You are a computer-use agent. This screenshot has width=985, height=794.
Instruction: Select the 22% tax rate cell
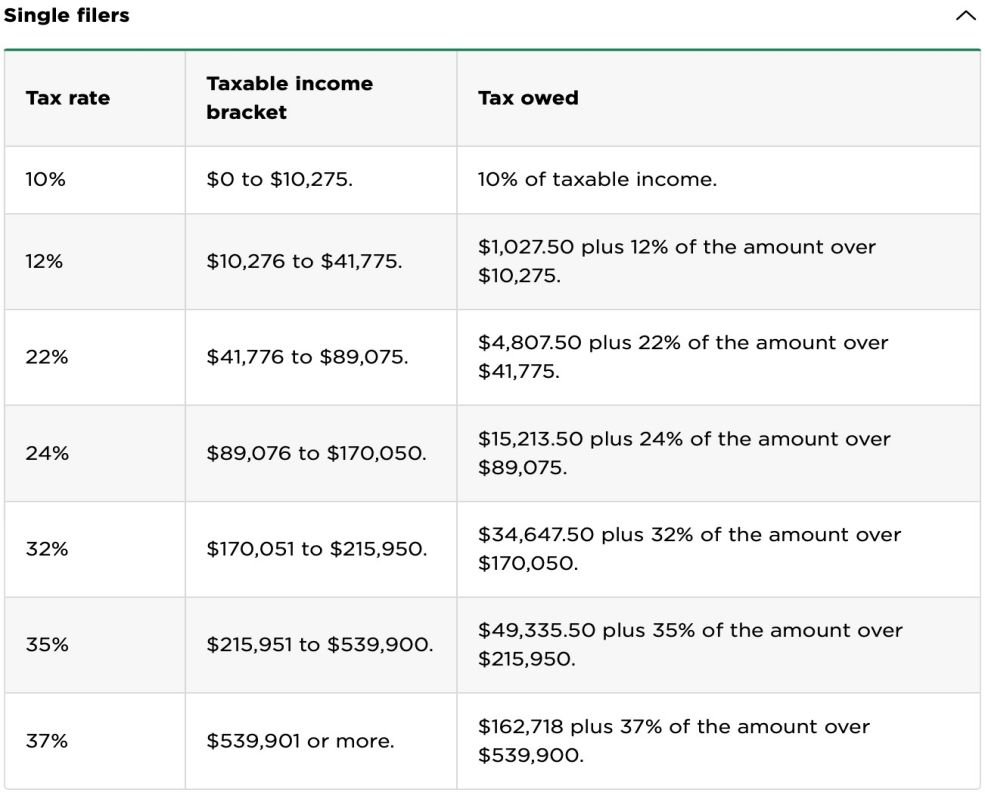[x=47, y=358]
